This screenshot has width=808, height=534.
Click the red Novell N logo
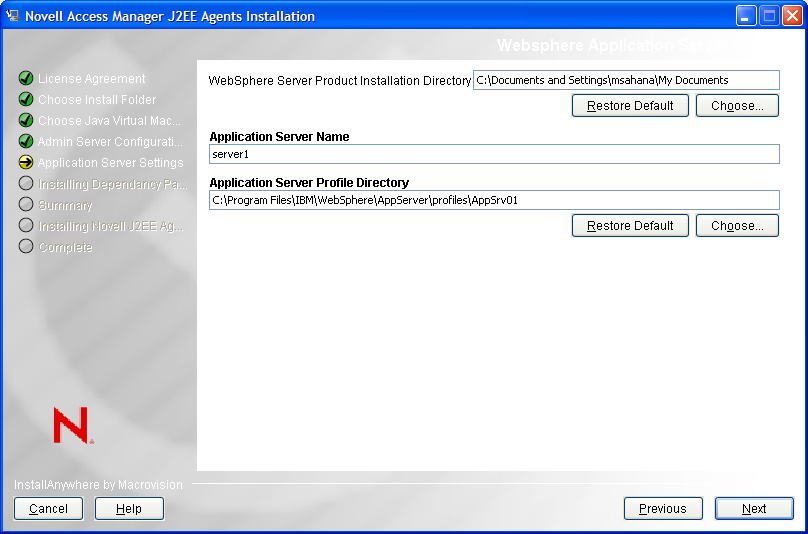point(73,425)
